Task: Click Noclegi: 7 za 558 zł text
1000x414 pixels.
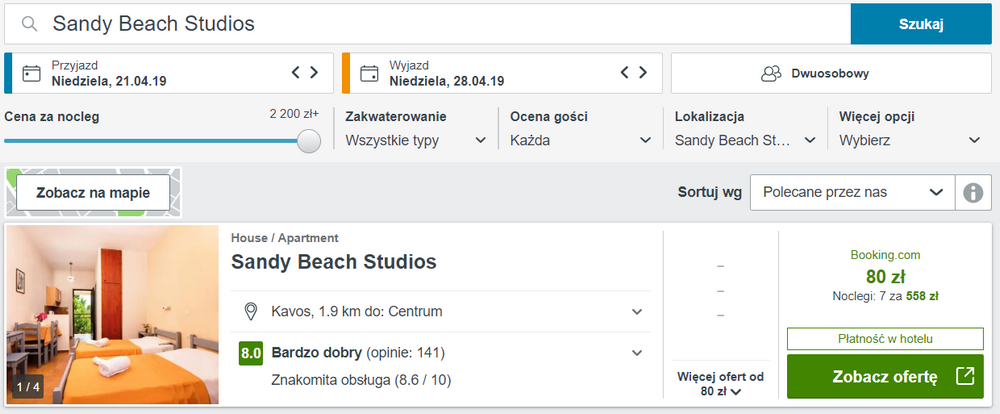Action: pyautogui.click(x=885, y=296)
